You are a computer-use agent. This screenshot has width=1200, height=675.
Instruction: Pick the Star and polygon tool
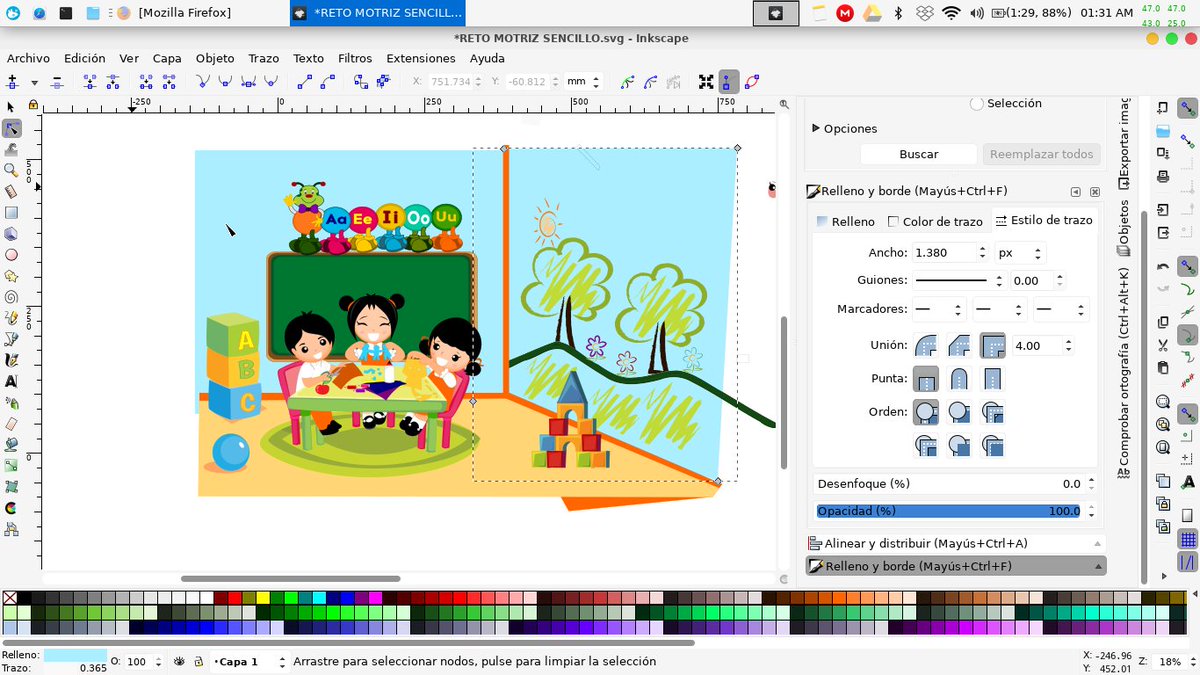pyautogui.click(x=11, y=275)
